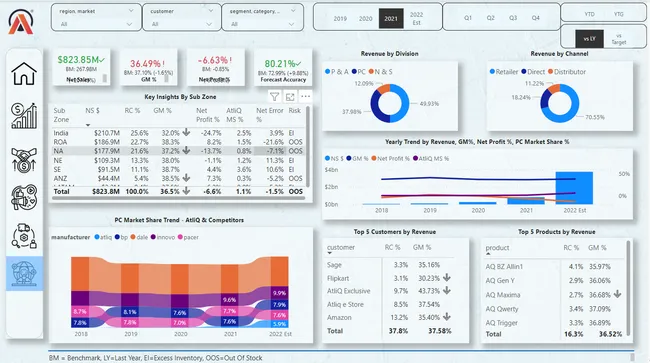Screen dimensions: 650x363
Task: Click the sort arrow under customer column
Action: pyautogui.click(x=330, y=253)
